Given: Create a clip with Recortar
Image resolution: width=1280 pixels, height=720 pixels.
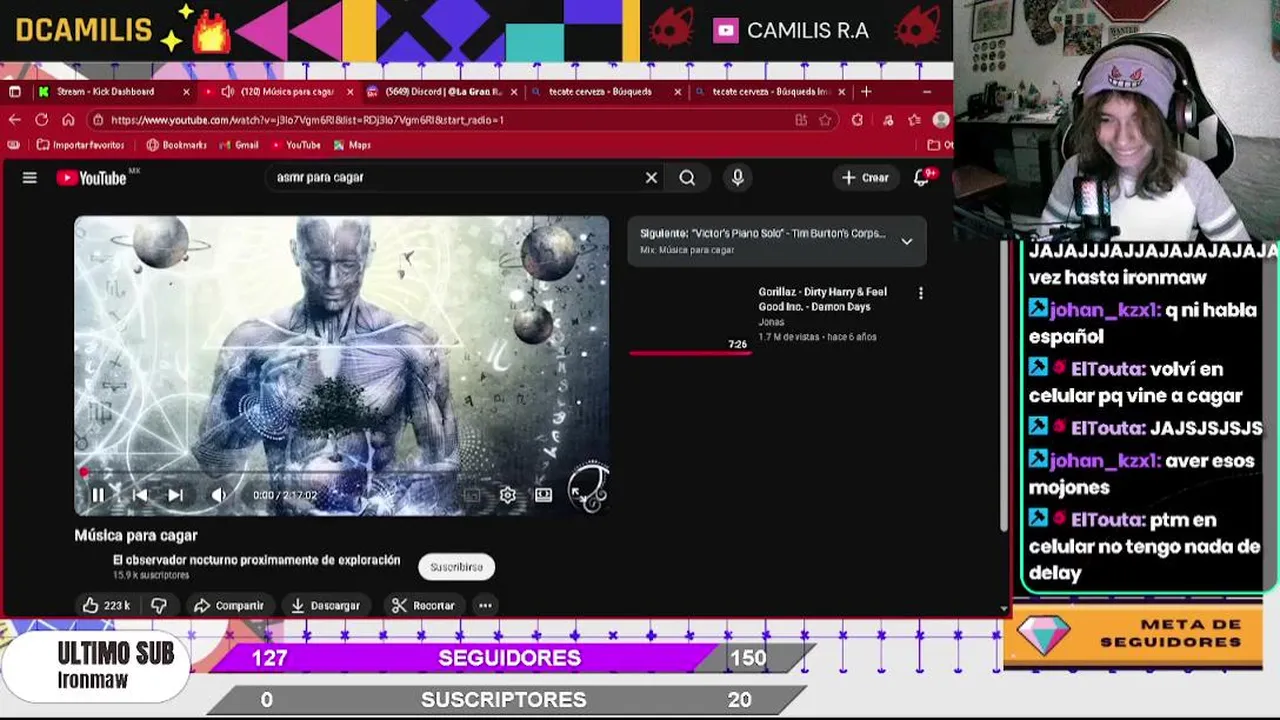Looking at the screenshot, I should (424, 605).
